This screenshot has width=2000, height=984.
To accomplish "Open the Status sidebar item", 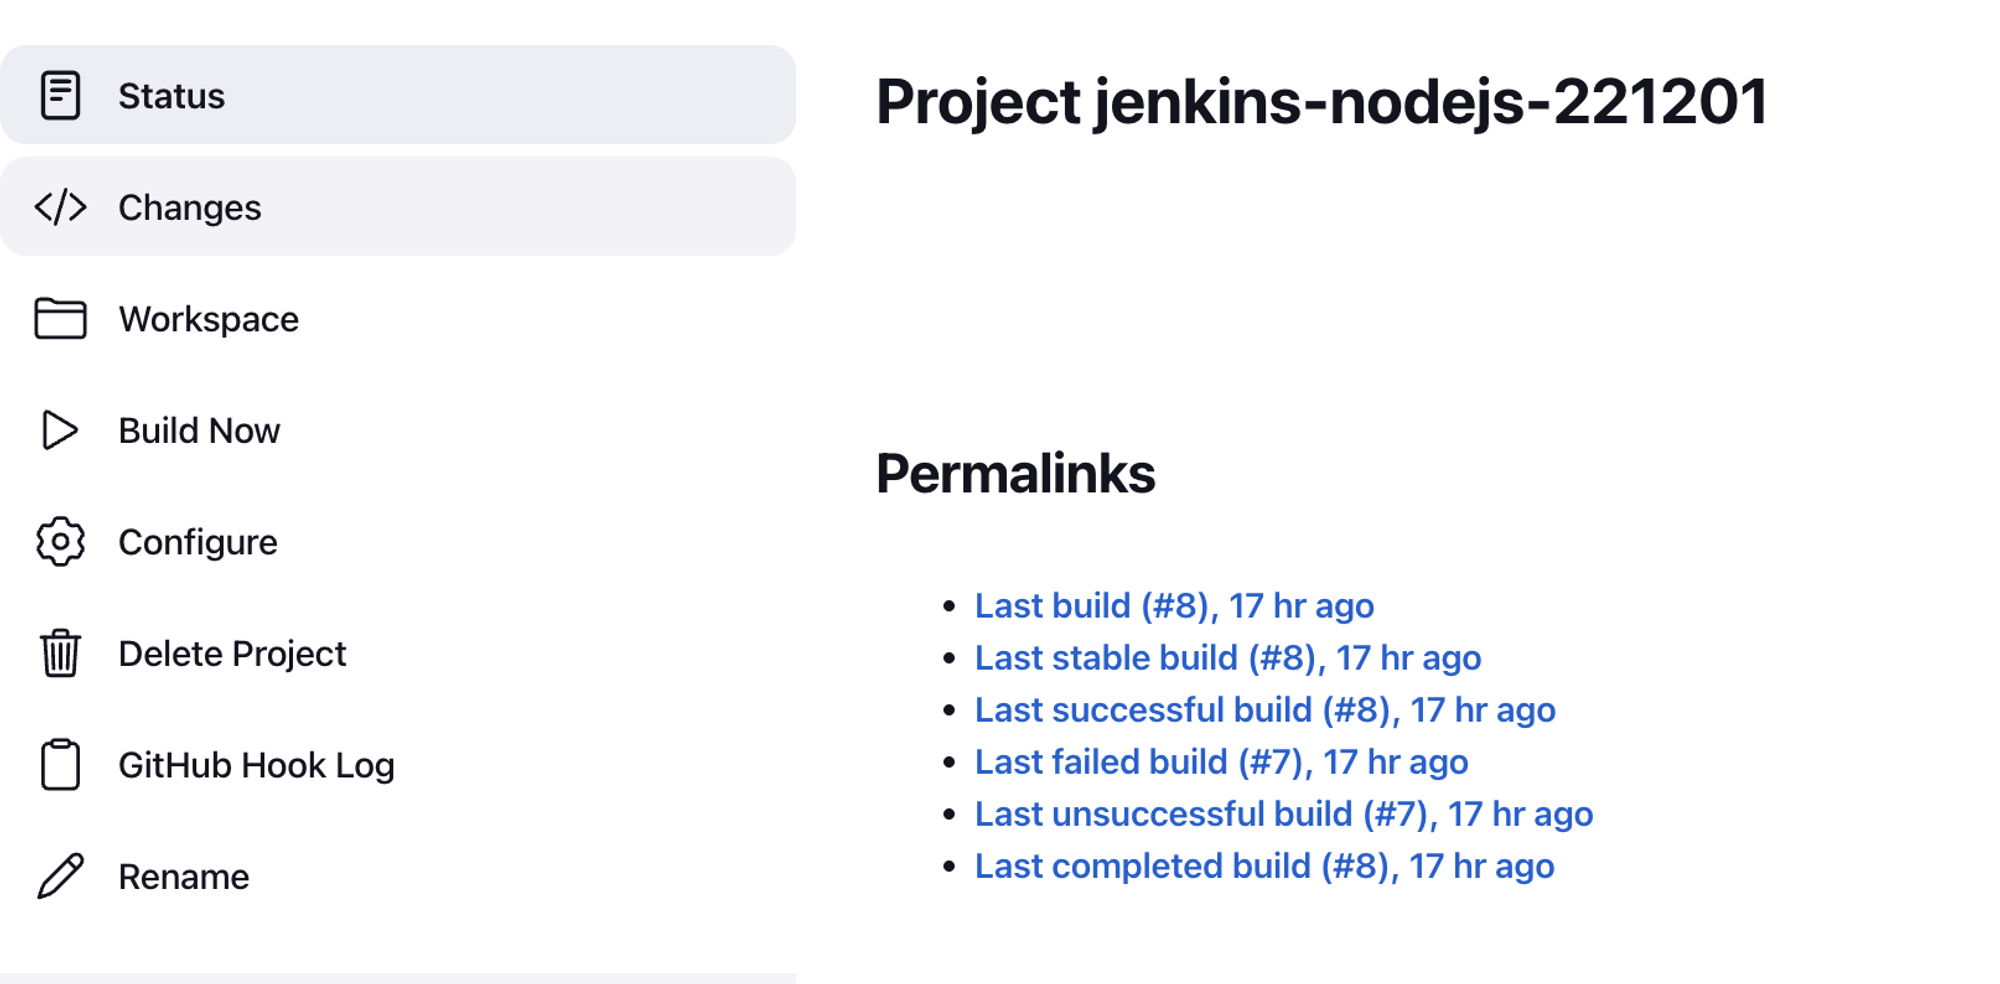I will [398, 95].
